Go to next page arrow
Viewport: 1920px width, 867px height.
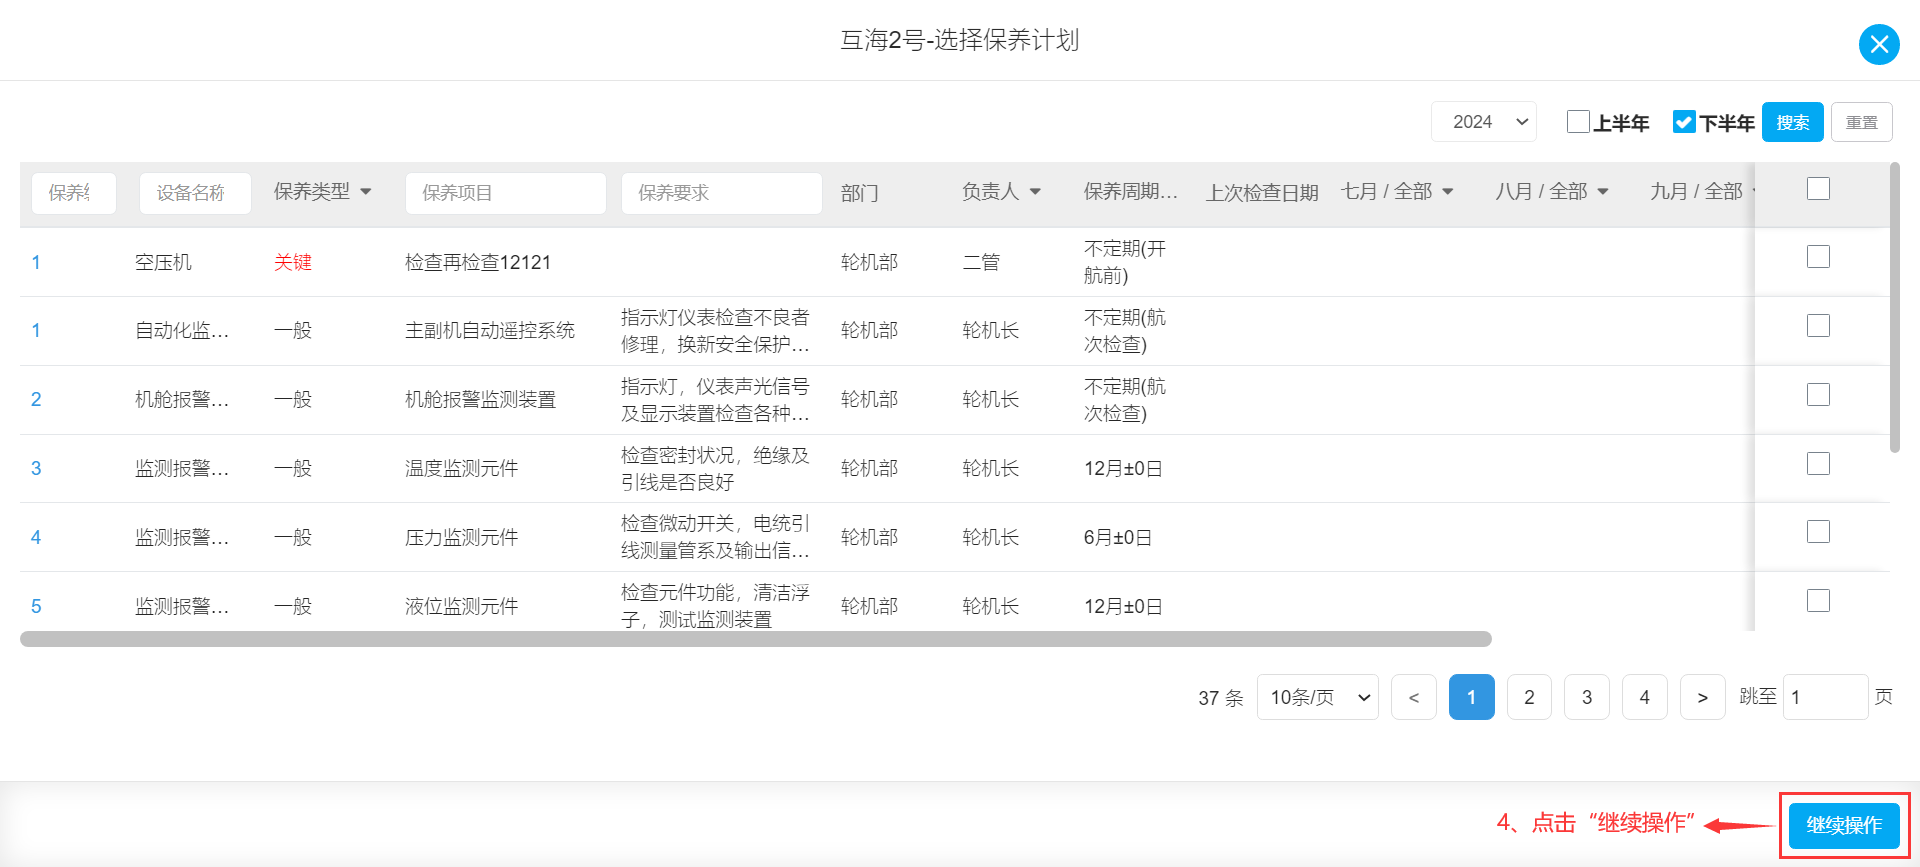pos(1703,697)
